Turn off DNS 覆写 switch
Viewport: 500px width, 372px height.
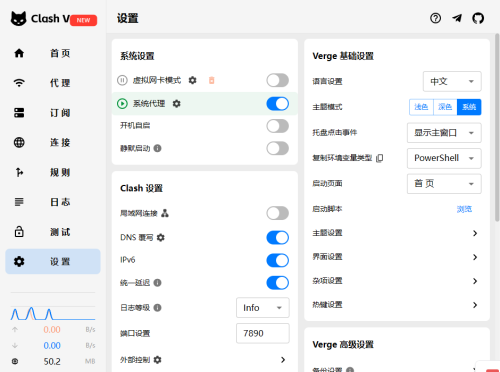tap(277, 238)
